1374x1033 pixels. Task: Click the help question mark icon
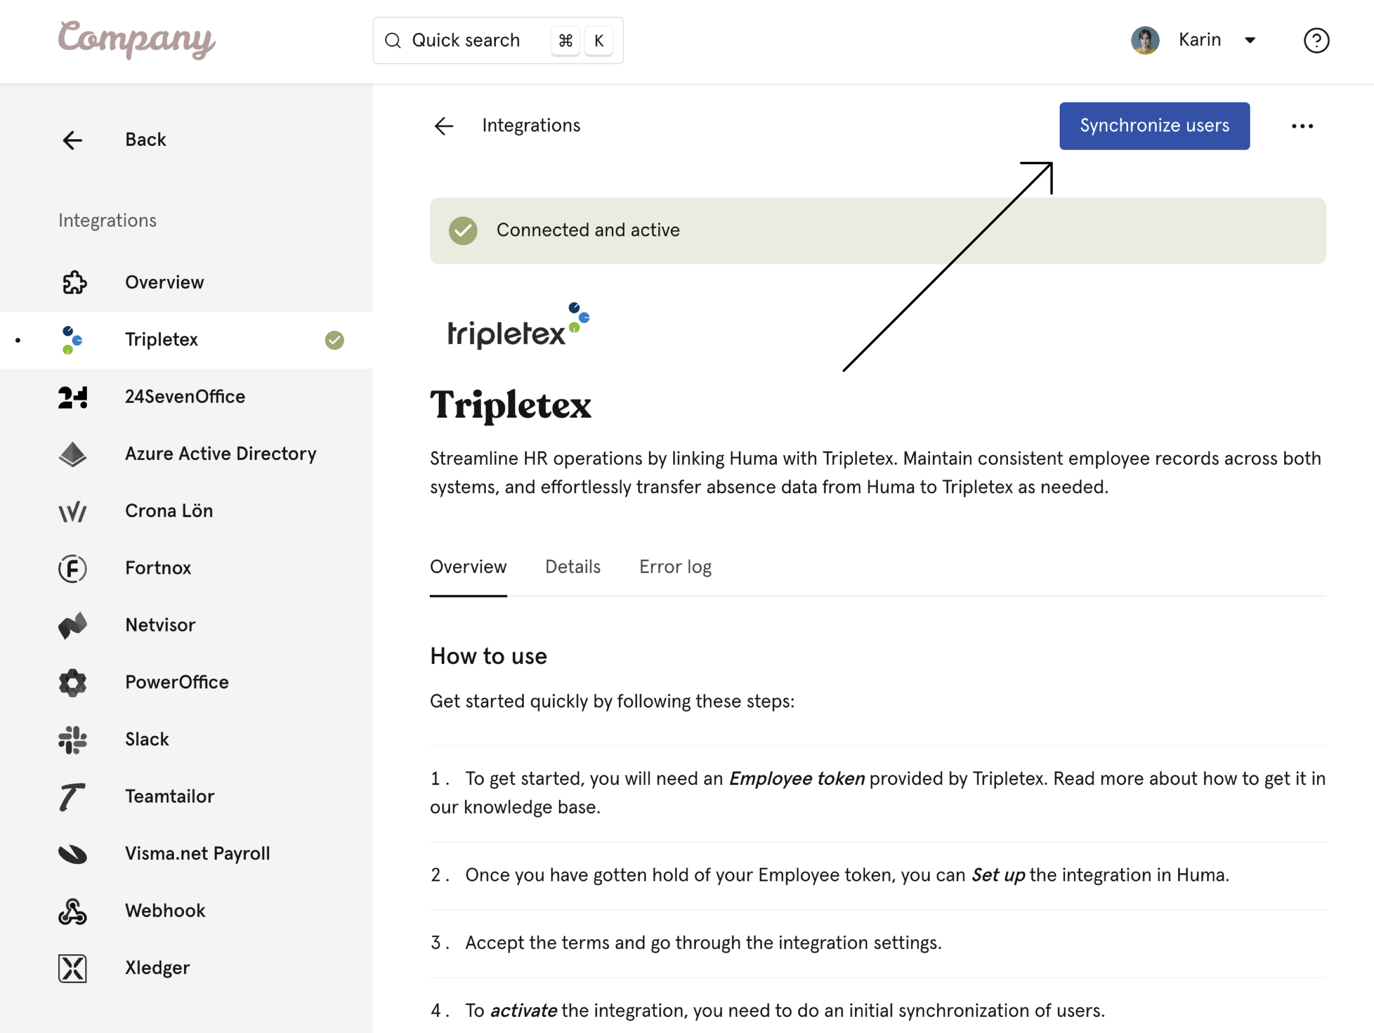pyautogui.click(x=1316, y=40)
